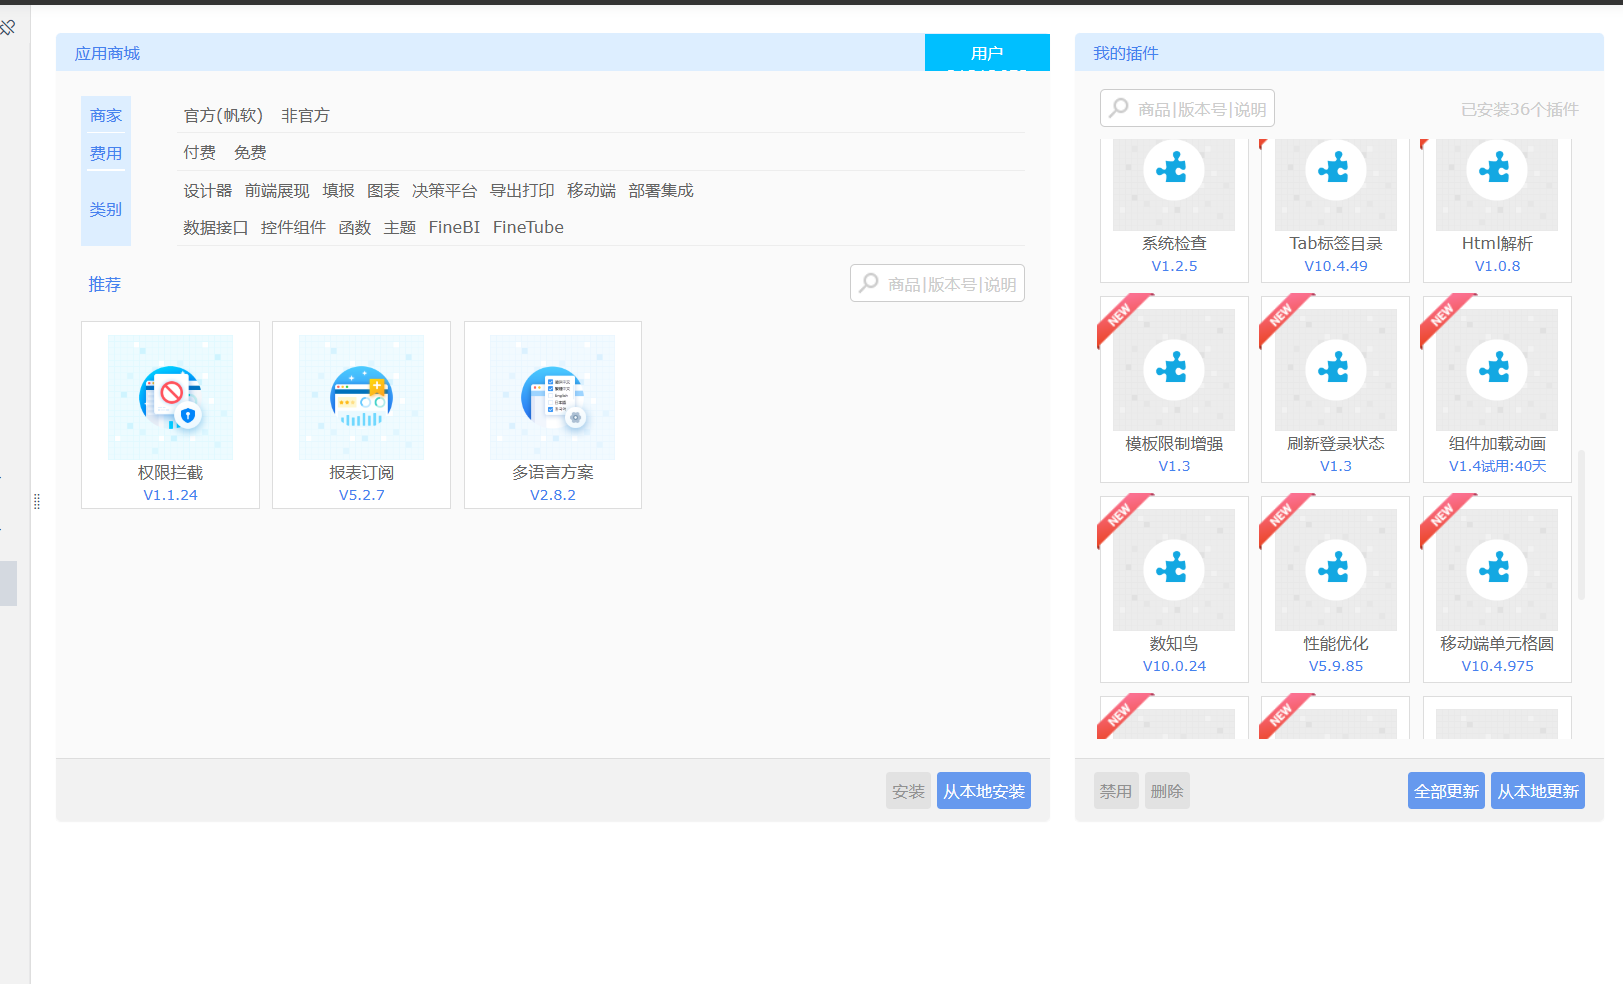1623x984 pixels.
Task: Click version text V1.1.24
Action: pyautogui.click(x=170, y=495)
